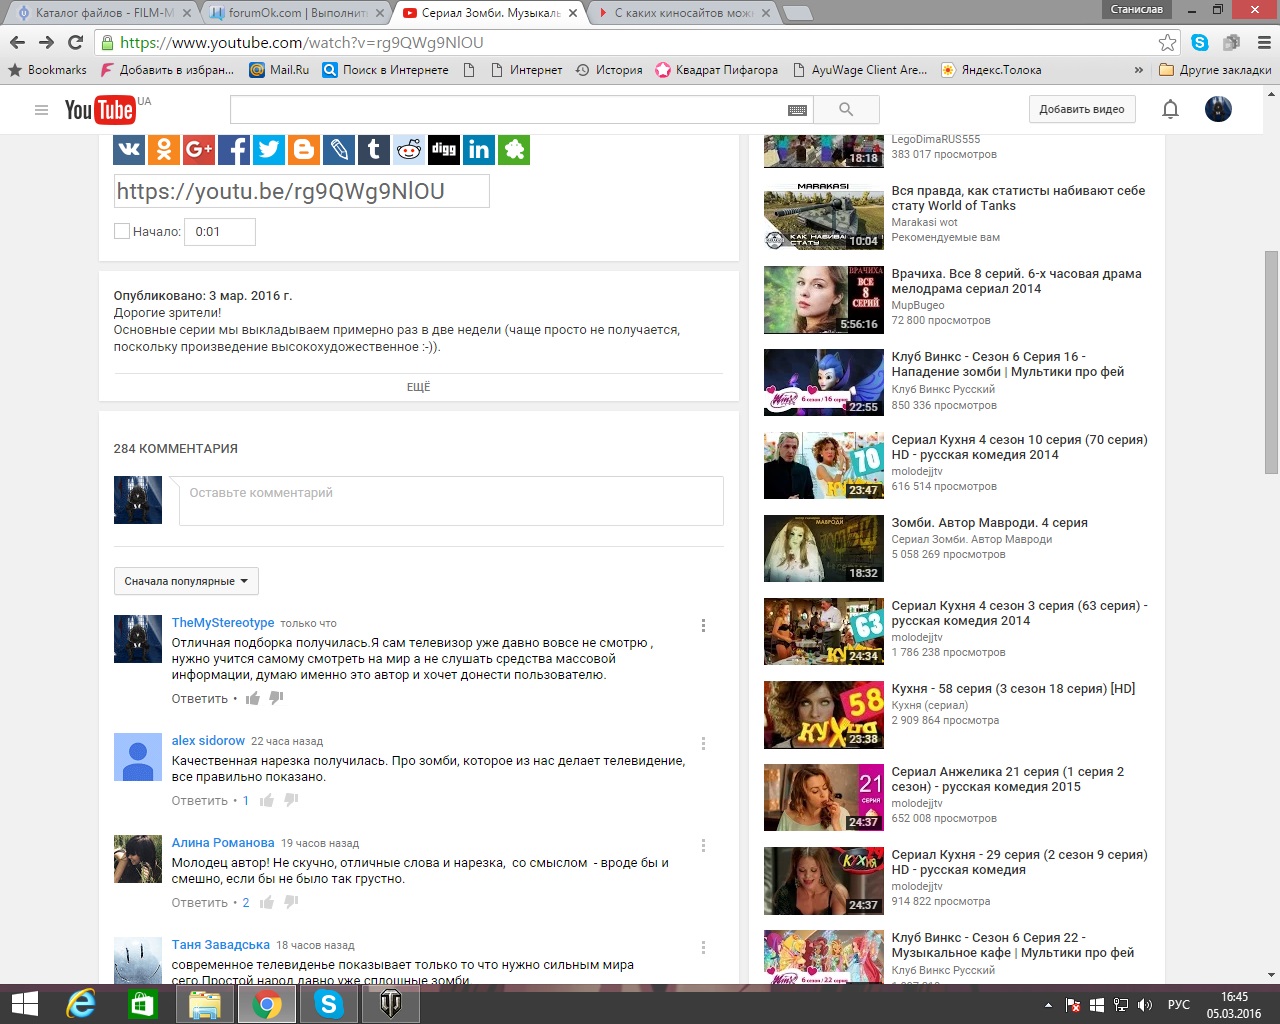Open File Explorer from the taskbar

tap(205, 1004)
